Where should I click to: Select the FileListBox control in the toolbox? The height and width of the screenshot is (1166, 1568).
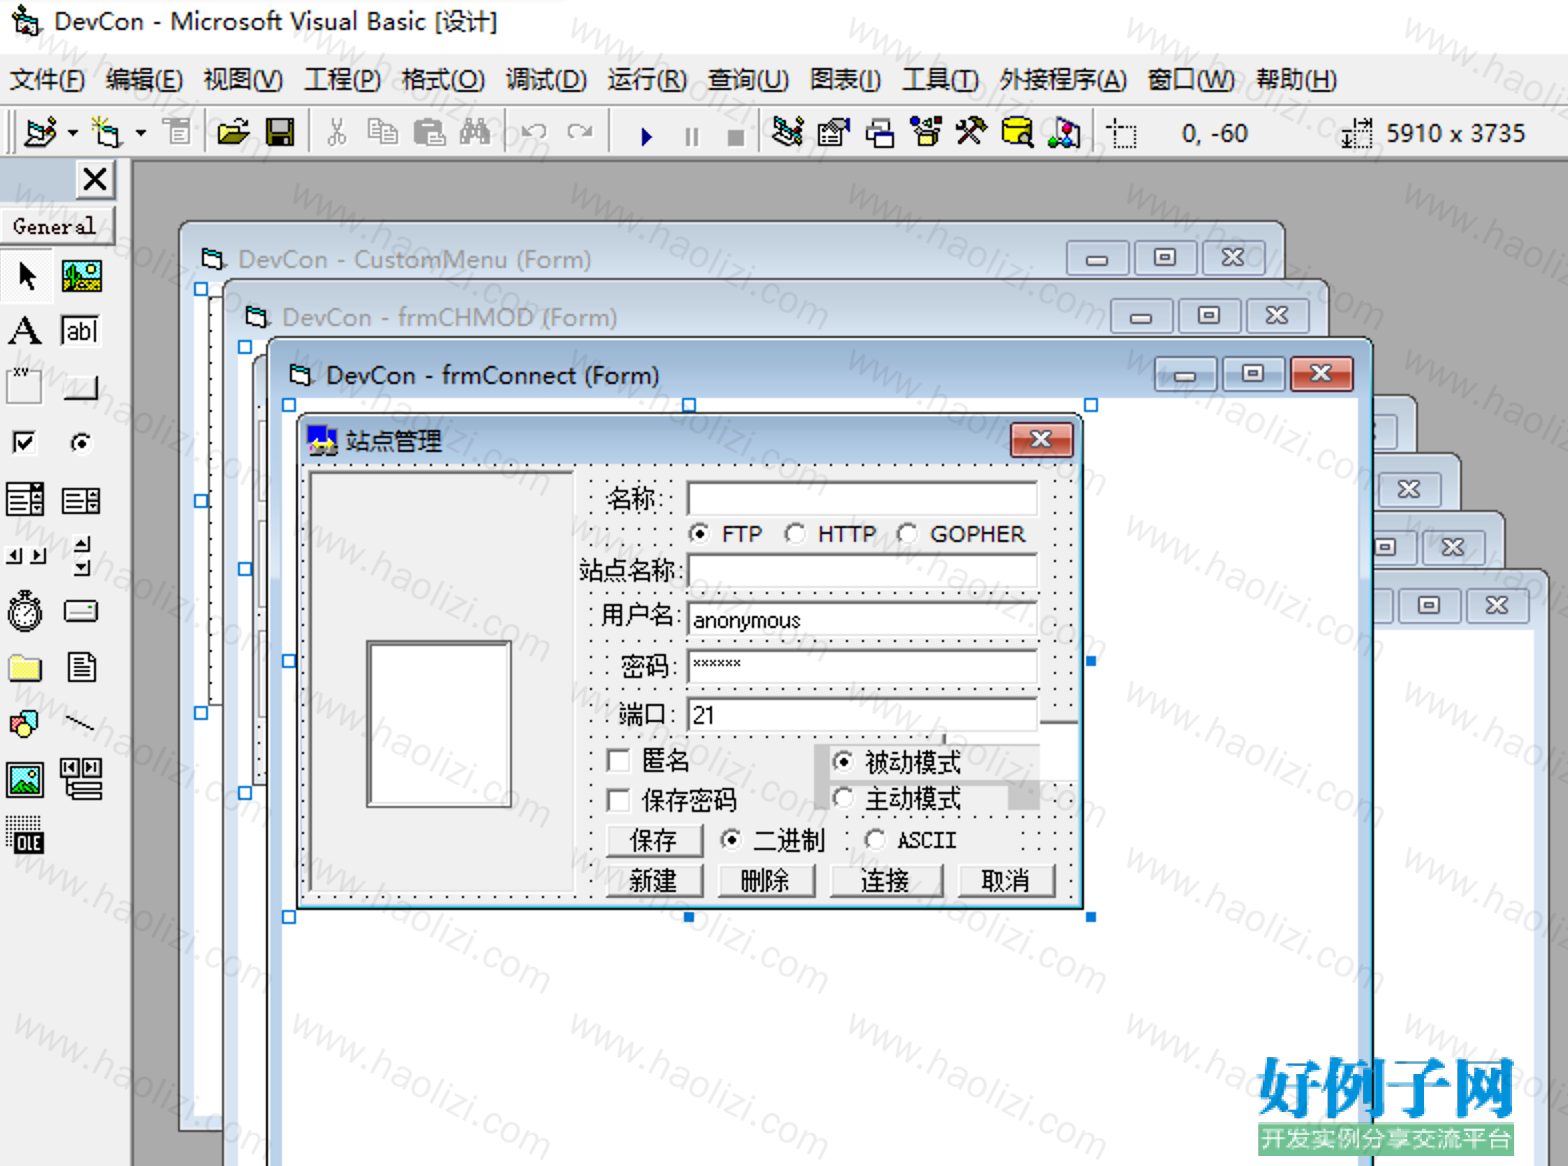81,667
